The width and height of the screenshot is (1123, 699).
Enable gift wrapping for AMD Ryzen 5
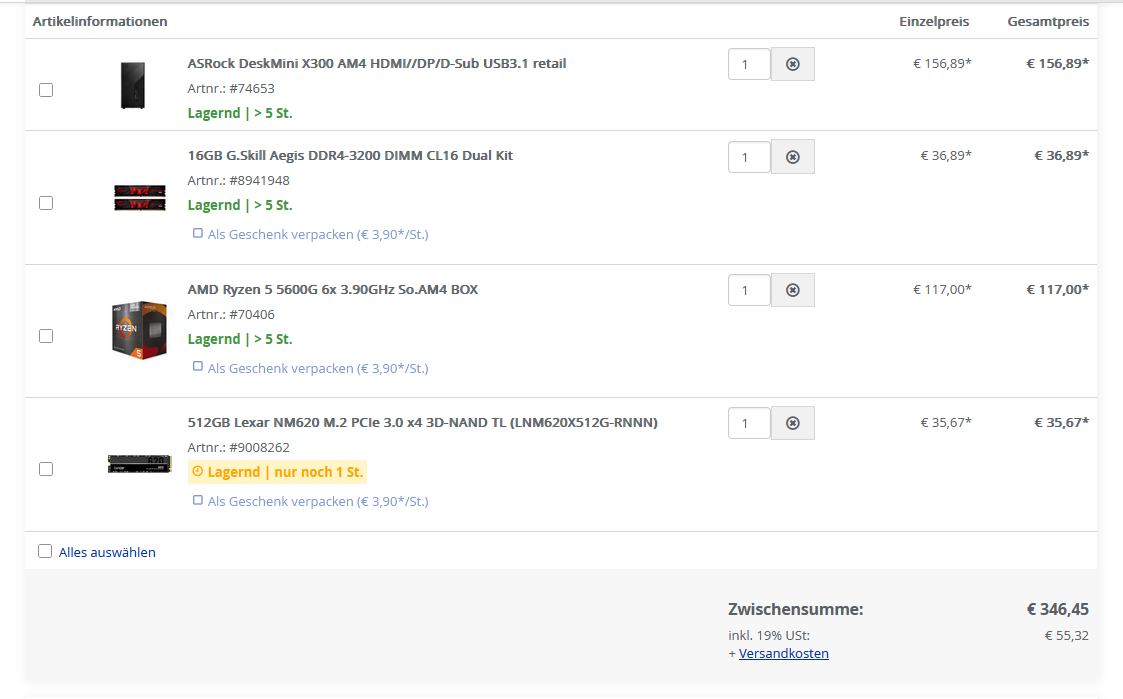click(198, 367)
